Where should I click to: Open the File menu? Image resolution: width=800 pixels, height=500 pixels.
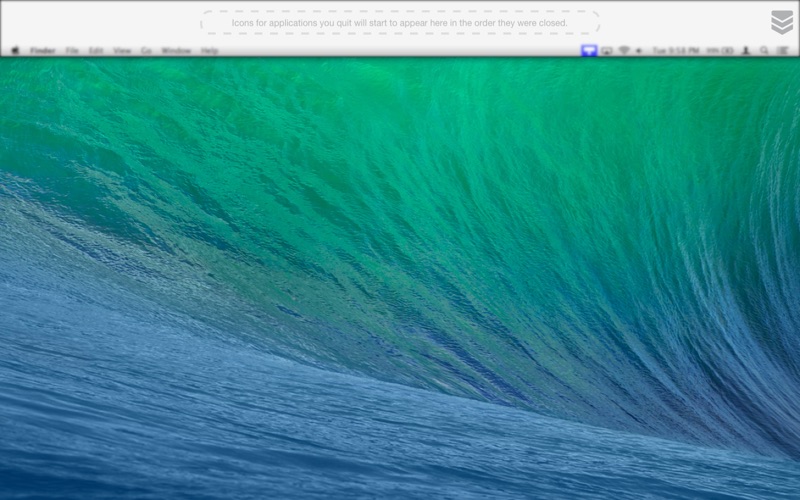coord(72,51)
